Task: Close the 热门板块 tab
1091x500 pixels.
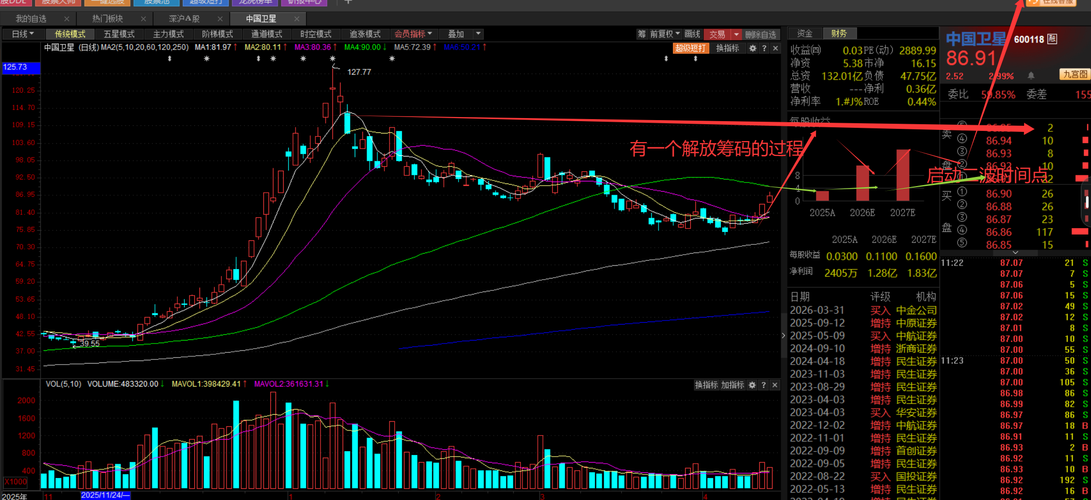Action: (x=143, y=18)
